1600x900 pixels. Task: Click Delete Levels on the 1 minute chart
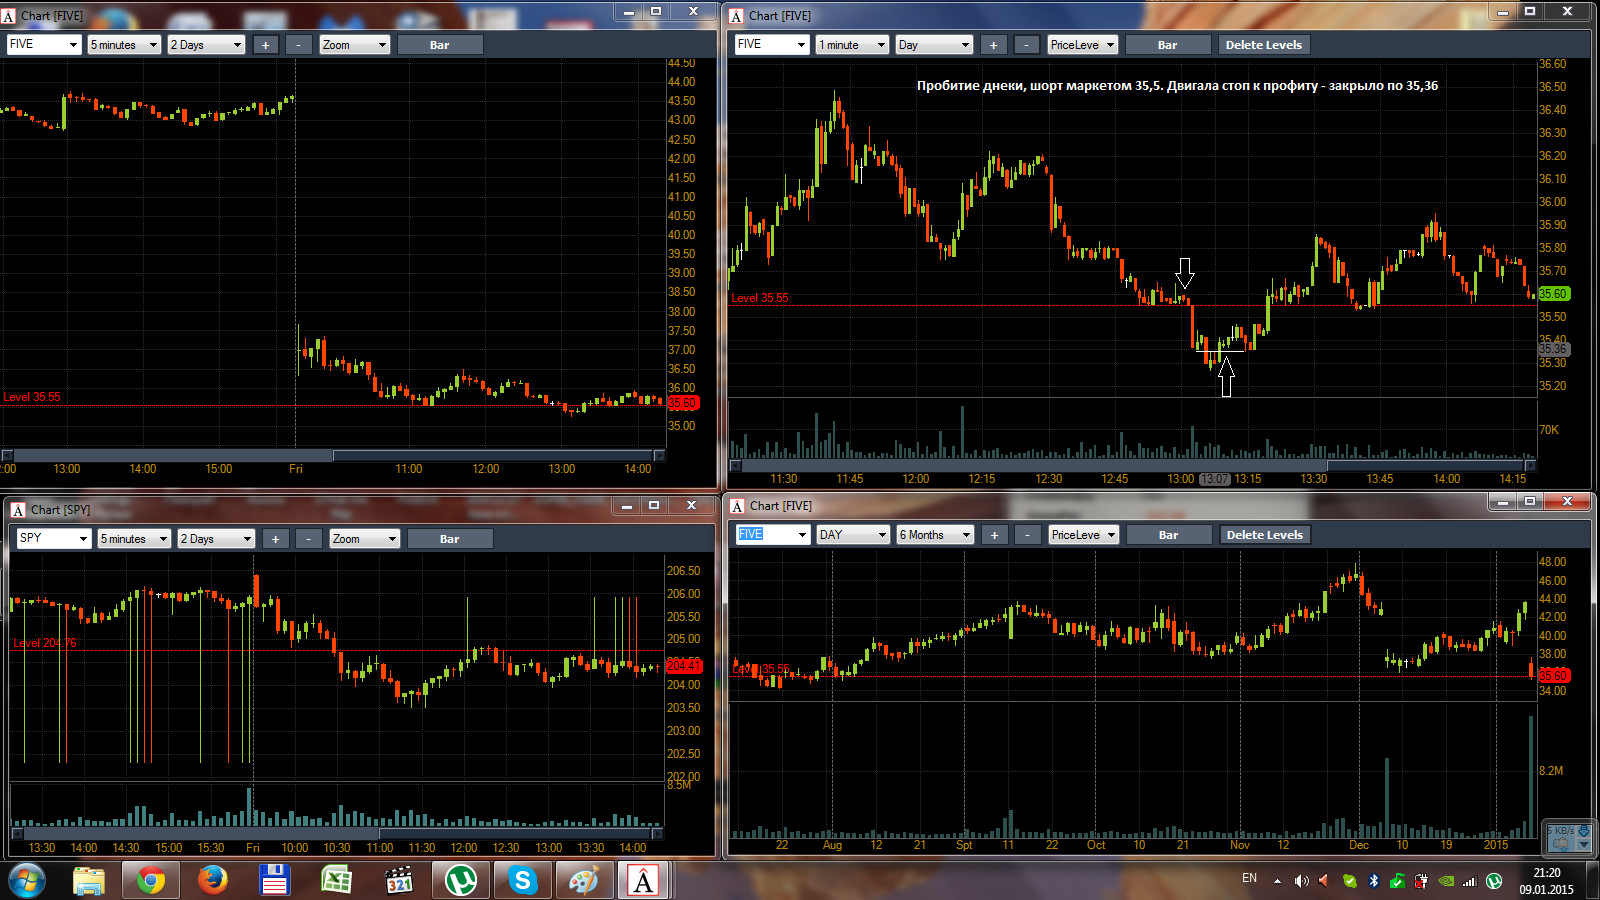[x=1264, y=45]
